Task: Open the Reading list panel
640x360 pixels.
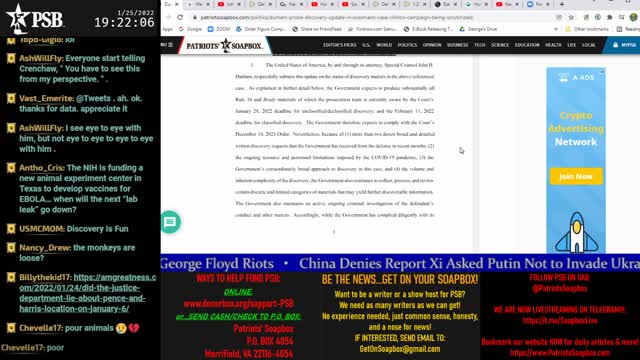Action: click(628, 29)
